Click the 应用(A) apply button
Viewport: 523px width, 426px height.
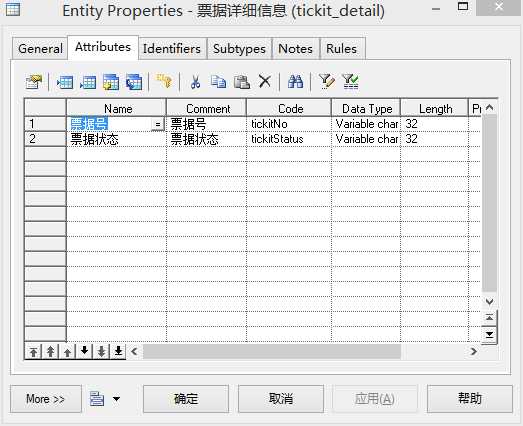[x=375, y=399]
